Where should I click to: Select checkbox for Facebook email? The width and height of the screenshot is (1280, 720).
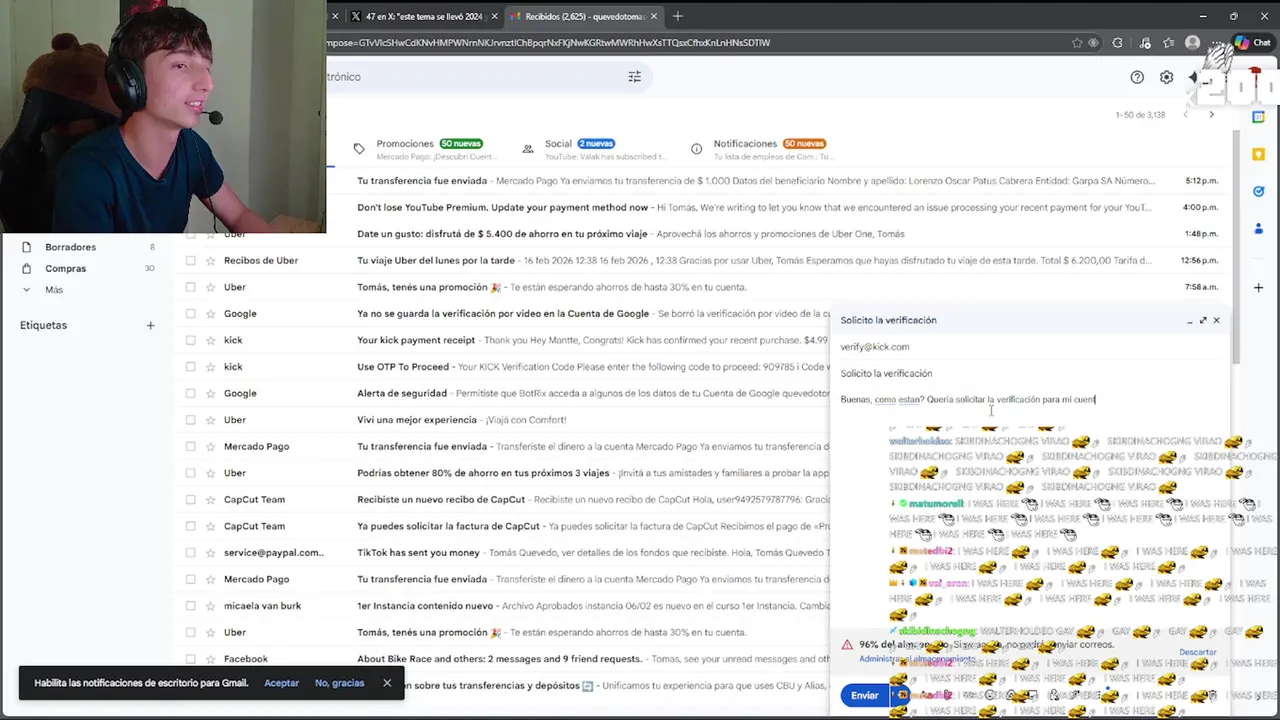[190, 659]
